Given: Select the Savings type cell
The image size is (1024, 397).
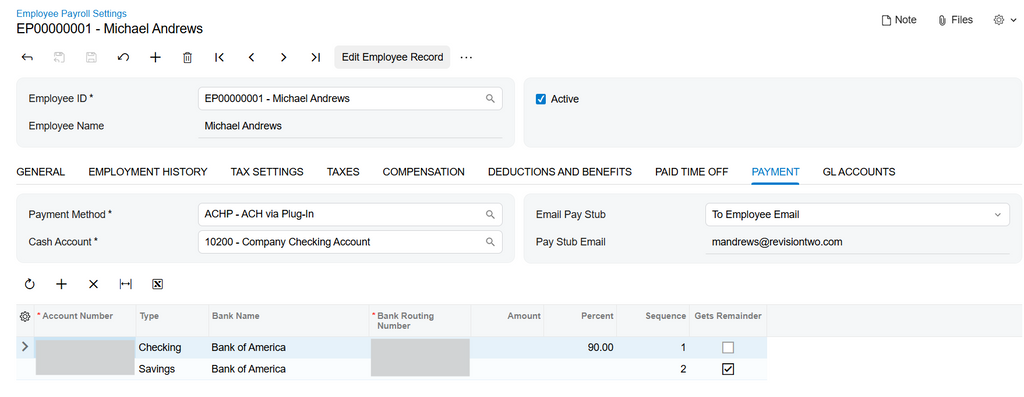Looking at the screenshot, I should click(x=172, y=369).
